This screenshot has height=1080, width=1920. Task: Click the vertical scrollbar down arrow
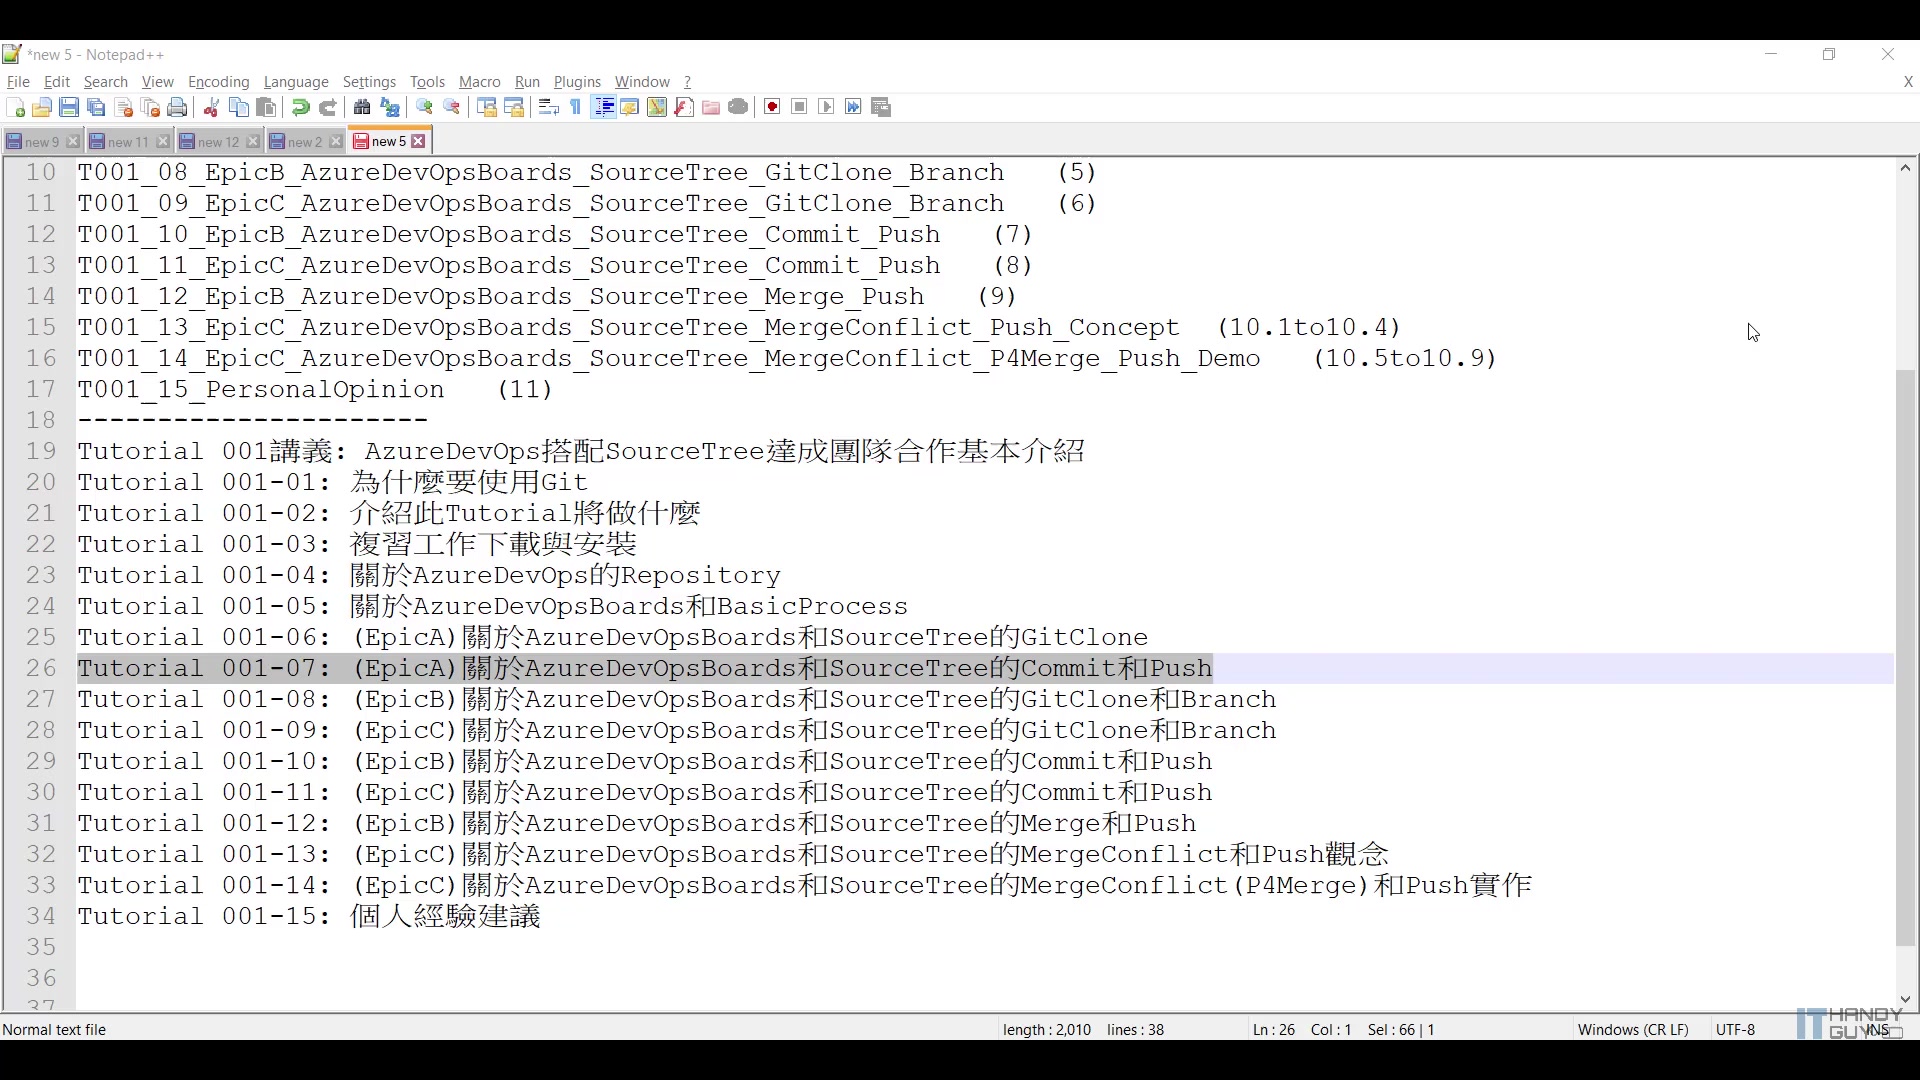click(1905, 999)
